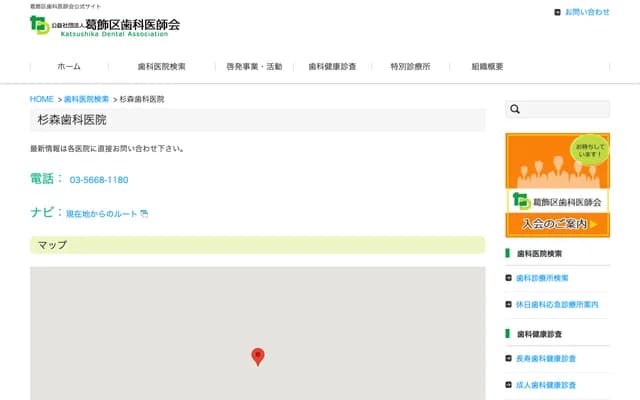Open 現在地からのルート navigation link

tap(101, 214)
